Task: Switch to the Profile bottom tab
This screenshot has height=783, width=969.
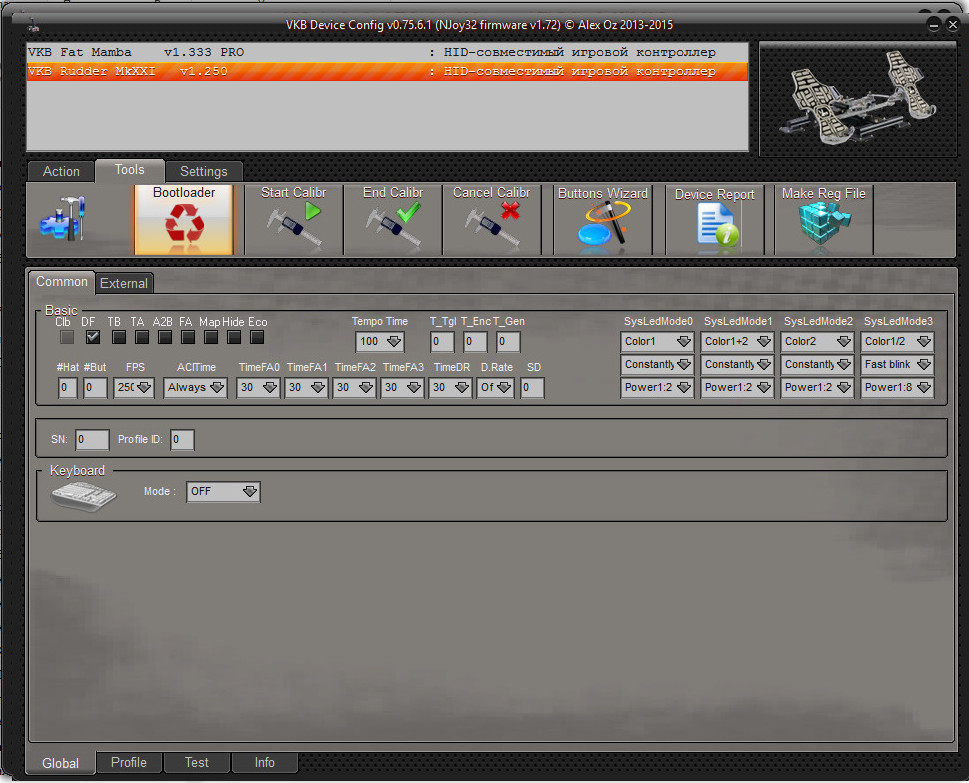Action: (129, 762)
